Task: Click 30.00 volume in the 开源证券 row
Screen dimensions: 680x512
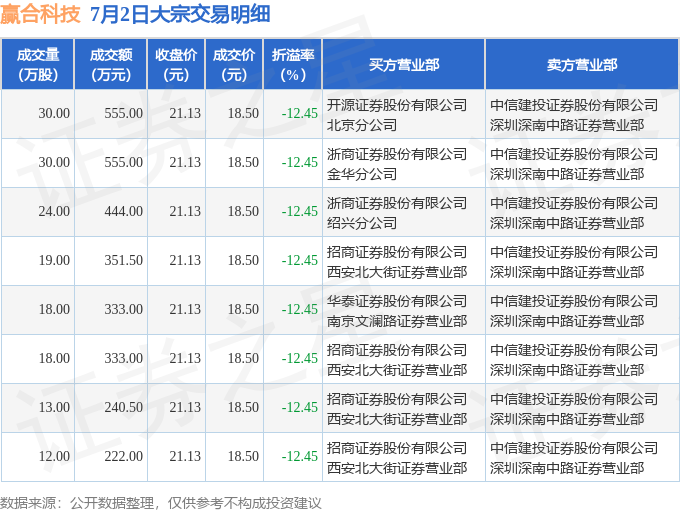Action: pyautogui.click(x=54, y=113)
